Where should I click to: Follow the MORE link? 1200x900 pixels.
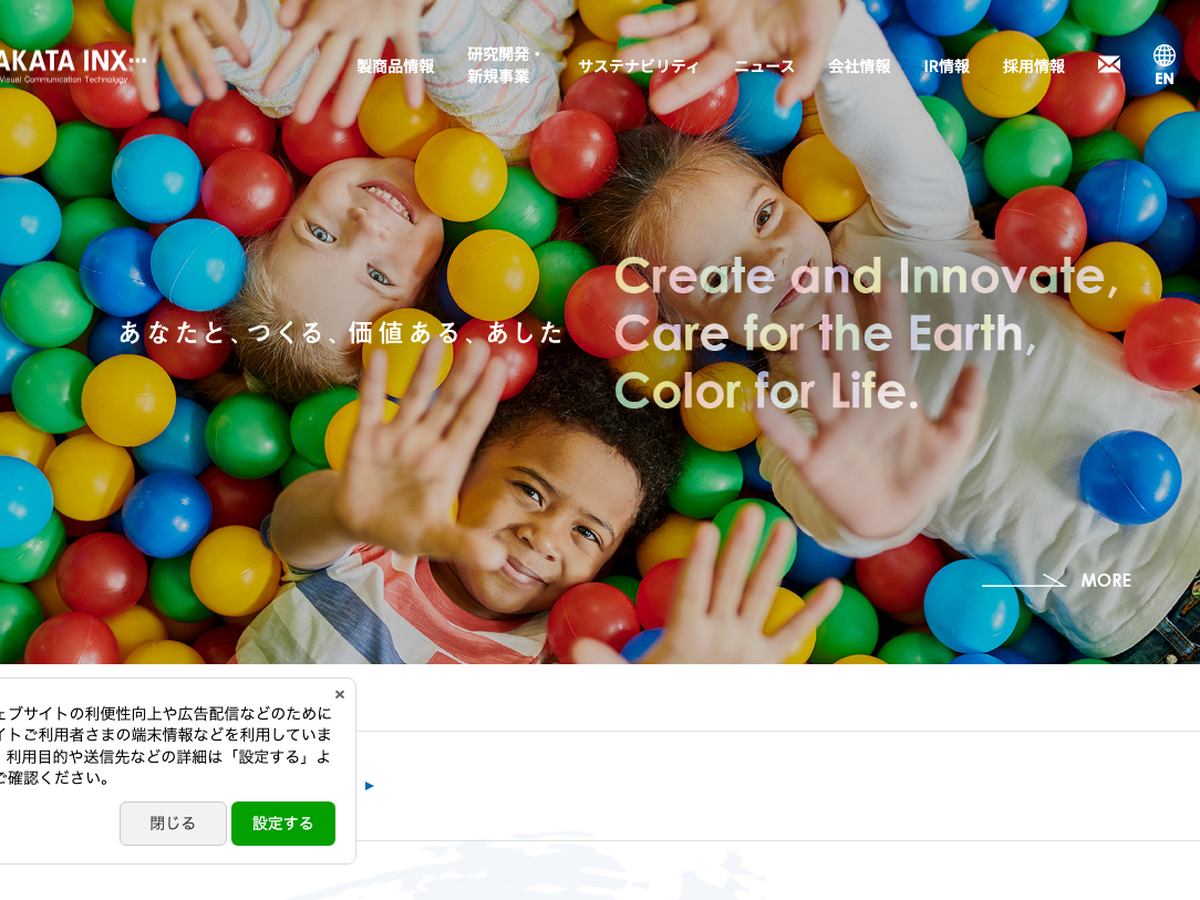pos(1105,580)
